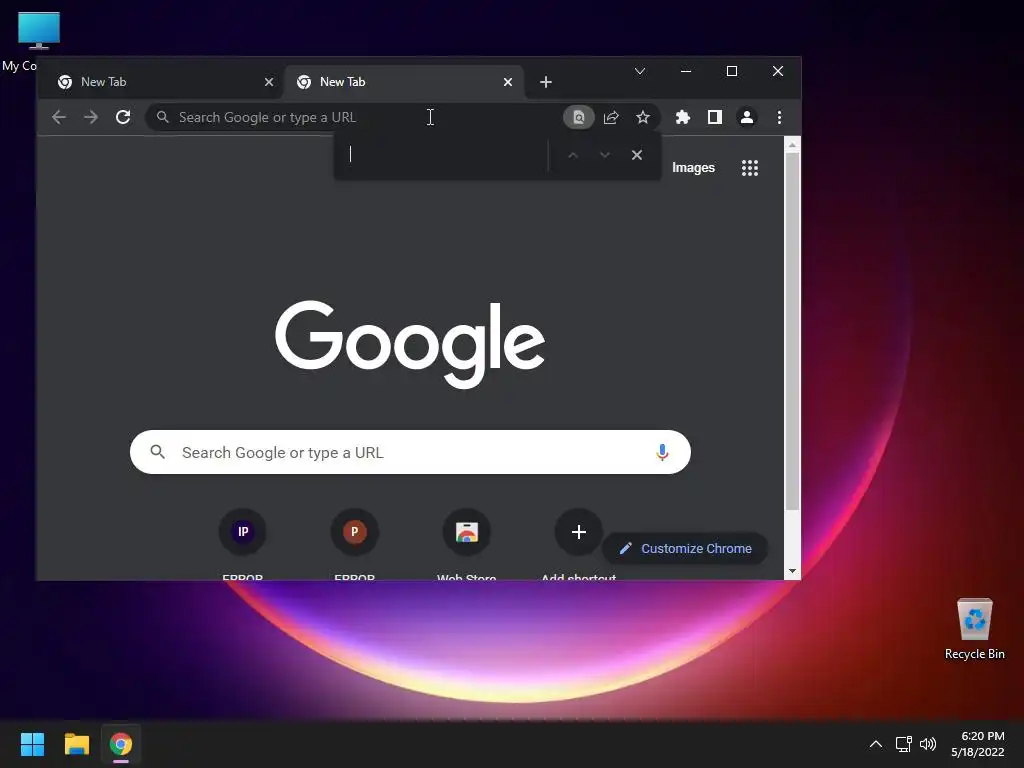
Task: Go back using the browser back arrow
Action: pos(59,118)
